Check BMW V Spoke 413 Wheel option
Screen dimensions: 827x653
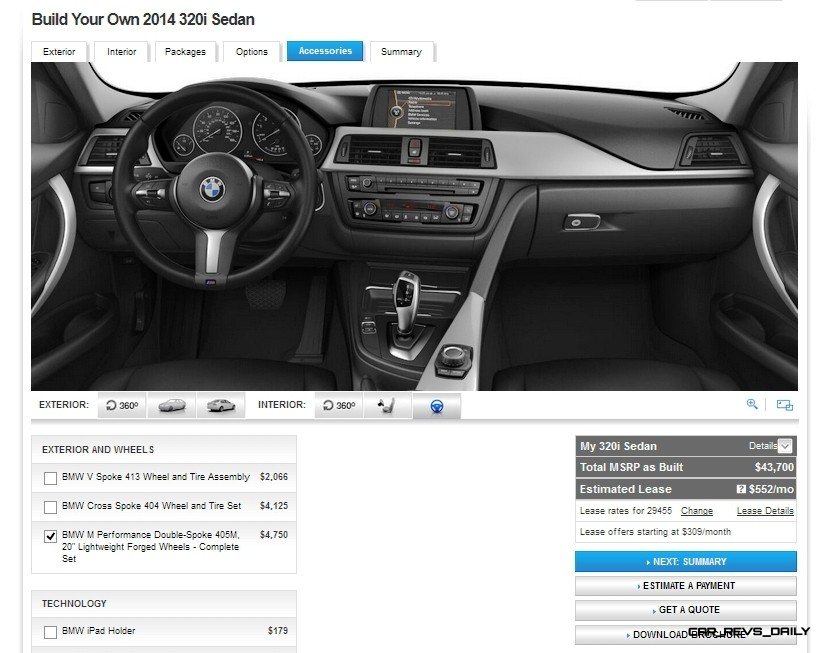coord(51,478)
